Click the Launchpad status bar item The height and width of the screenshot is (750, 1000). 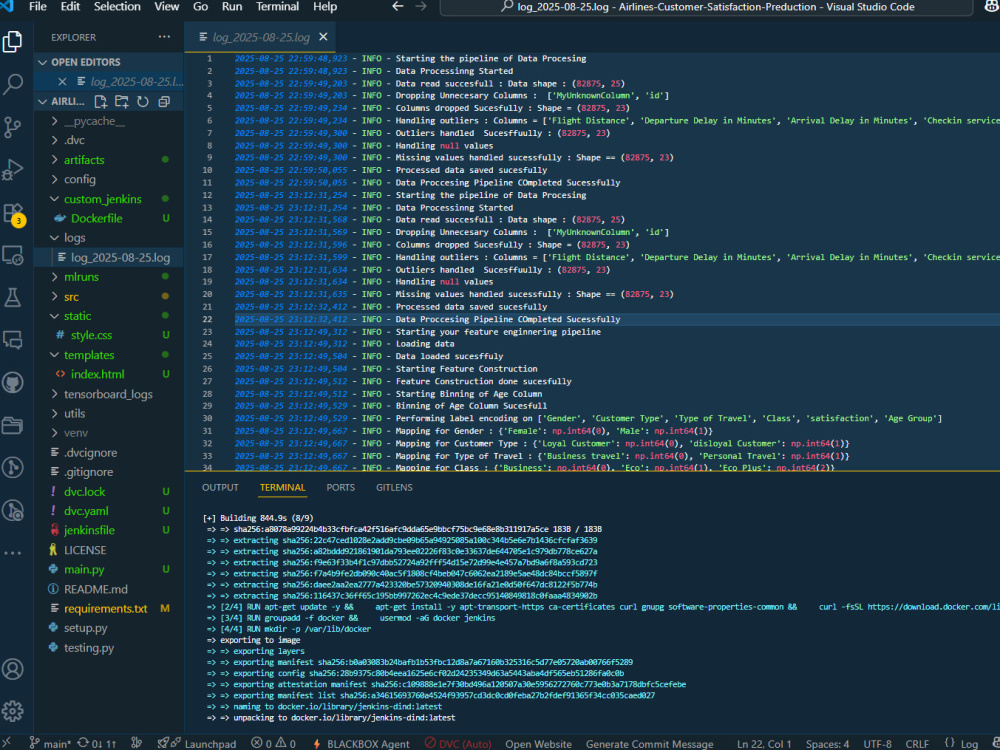197,744
